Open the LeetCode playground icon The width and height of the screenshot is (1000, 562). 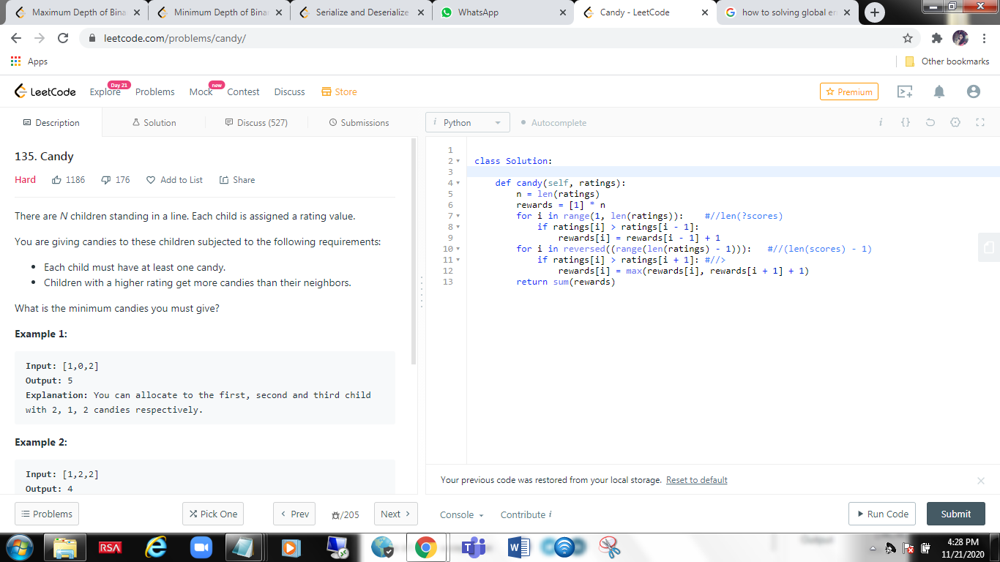click(905, 92)
